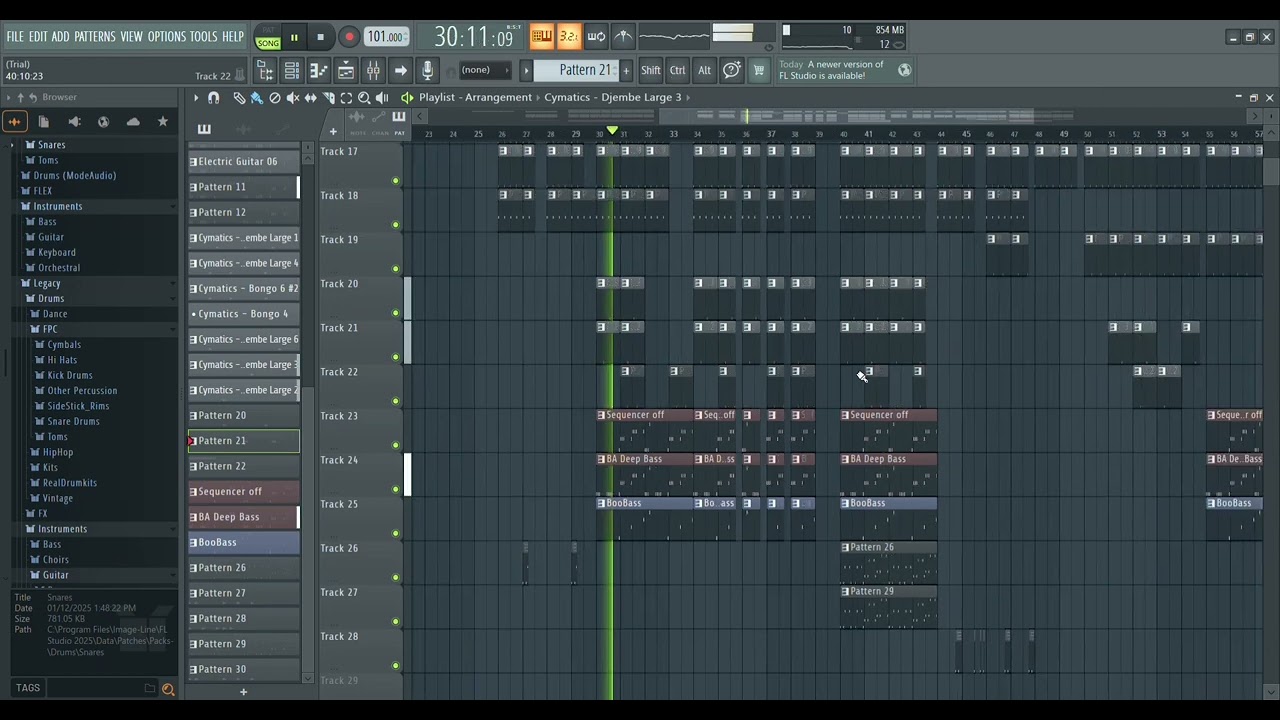Screen dimensions: 1280x720
Task: Open the browser starred favorites tab
Action: tap(163, 121)
